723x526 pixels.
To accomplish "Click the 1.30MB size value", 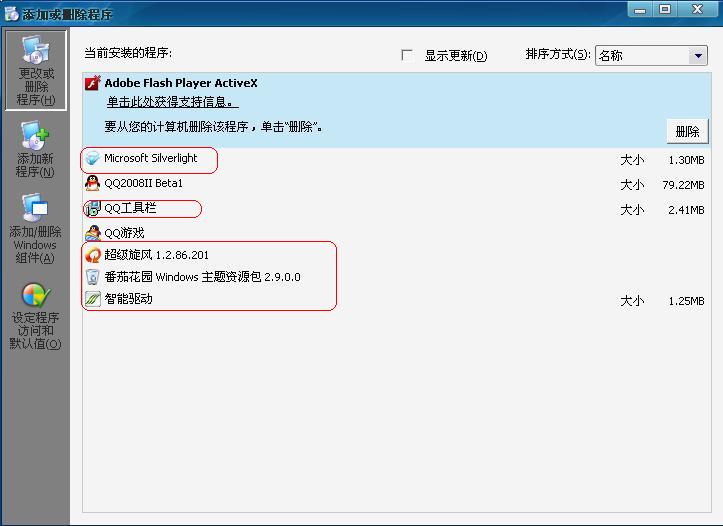I will click(686, 160).
